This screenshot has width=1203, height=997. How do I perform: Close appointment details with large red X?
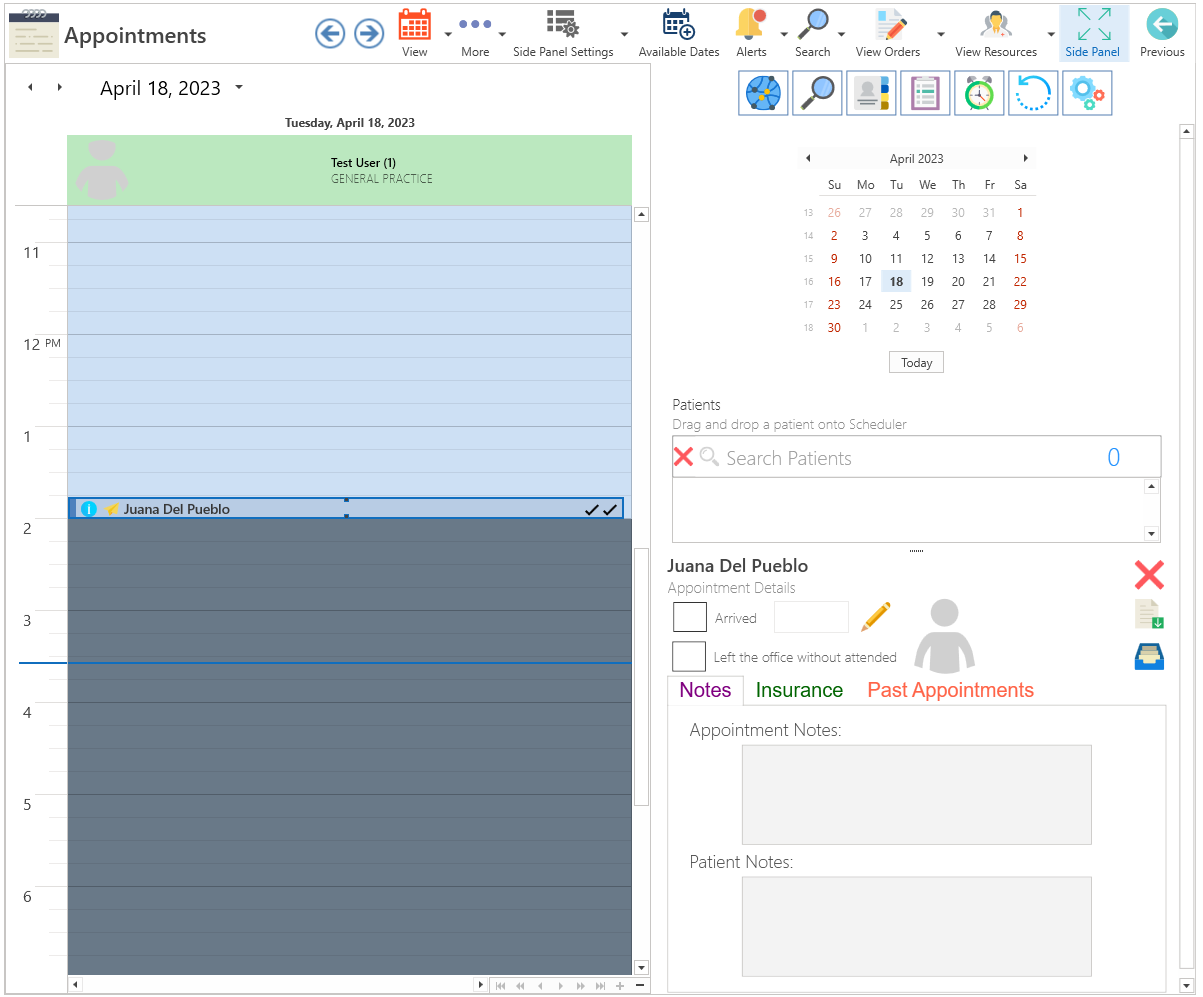1149,575
